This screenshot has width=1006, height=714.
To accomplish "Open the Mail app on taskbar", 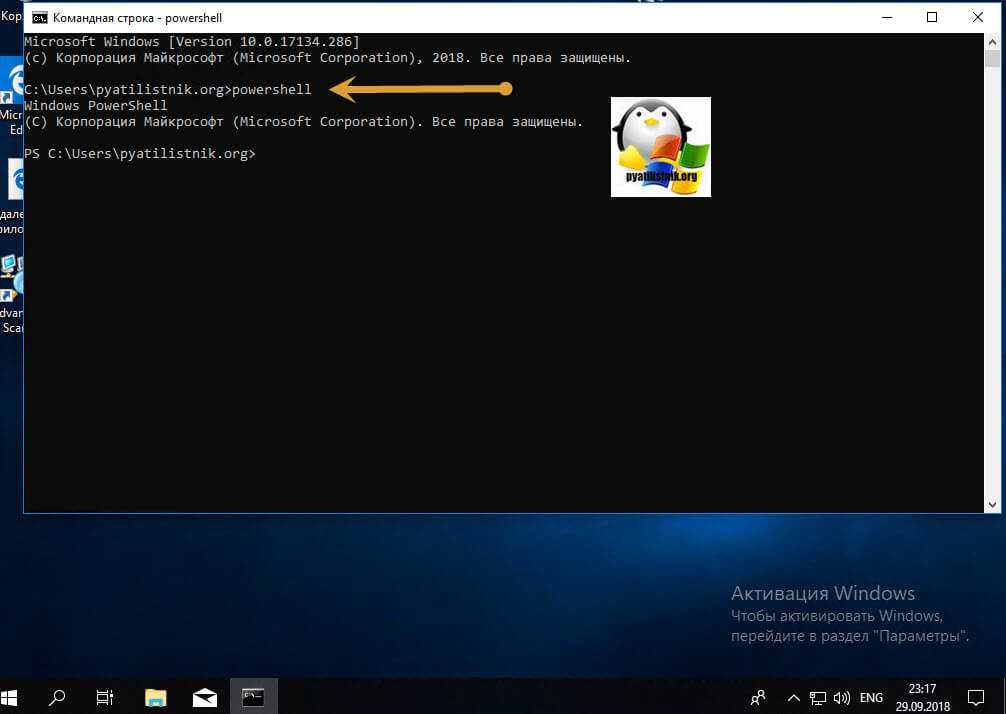I will pos(204,697).
